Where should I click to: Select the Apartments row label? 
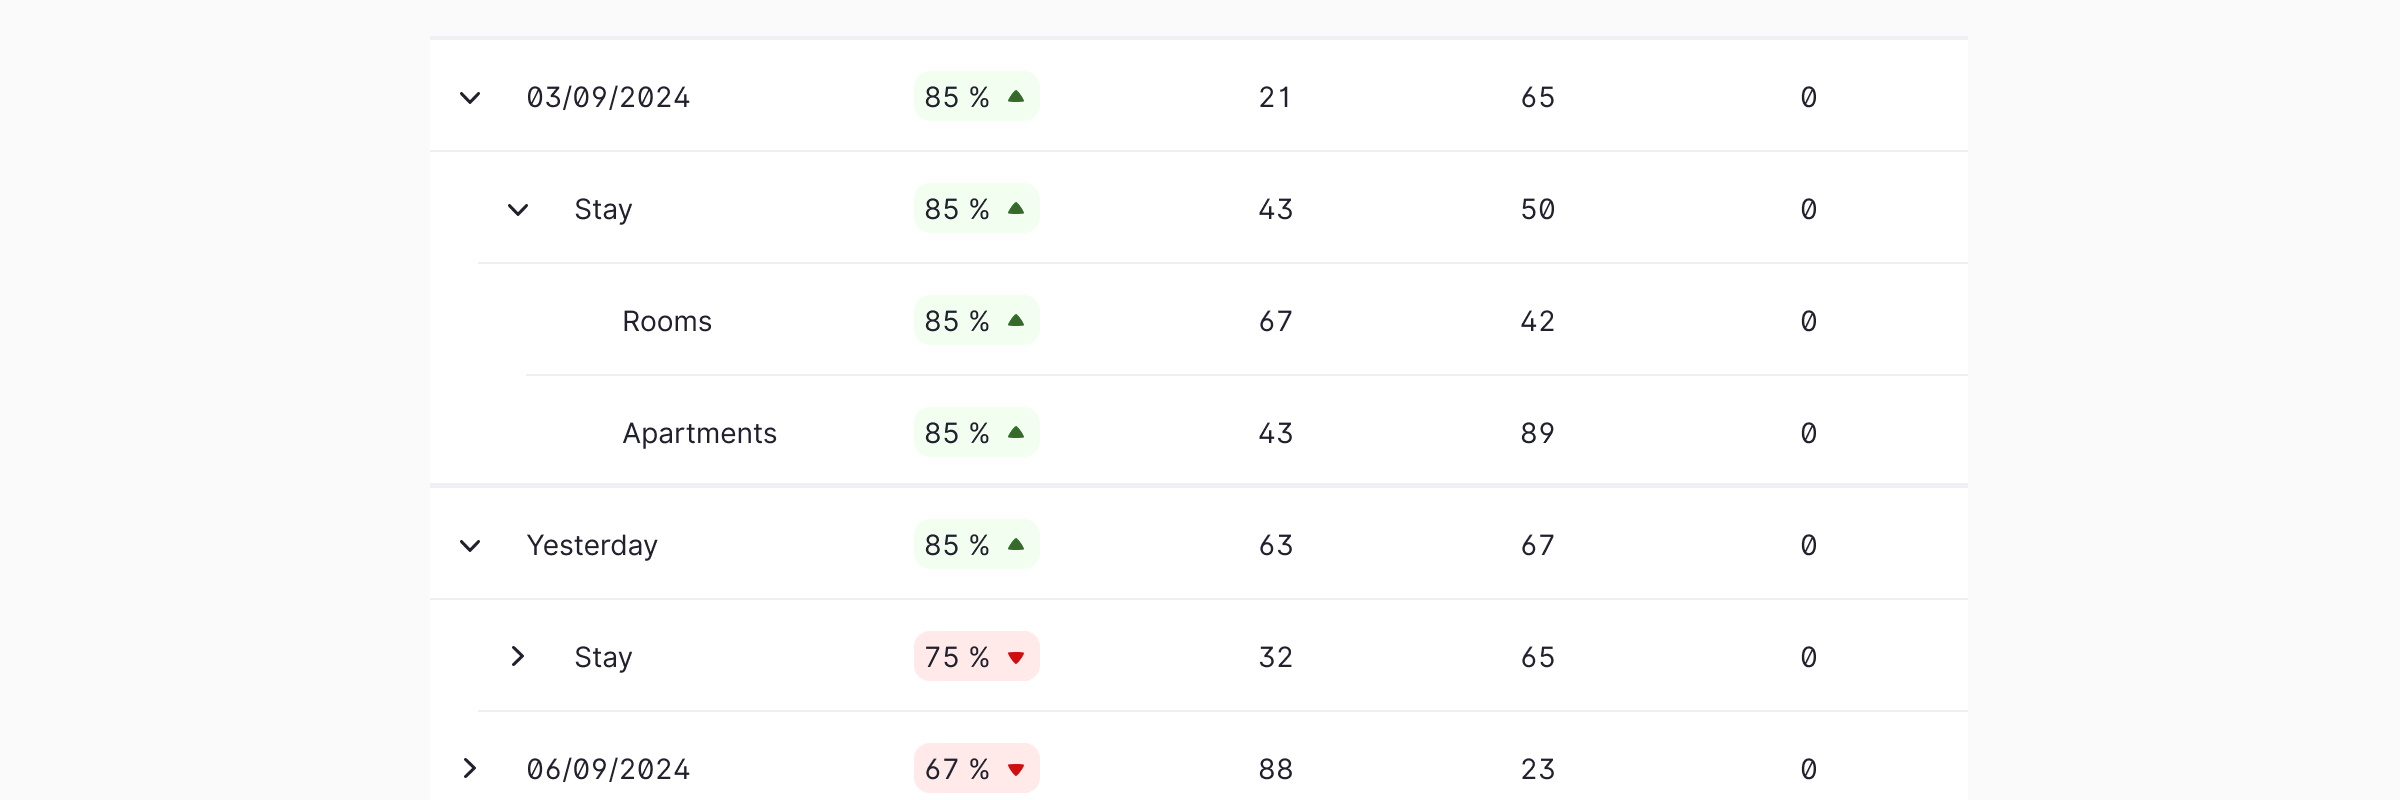click(x=699, y=434)
